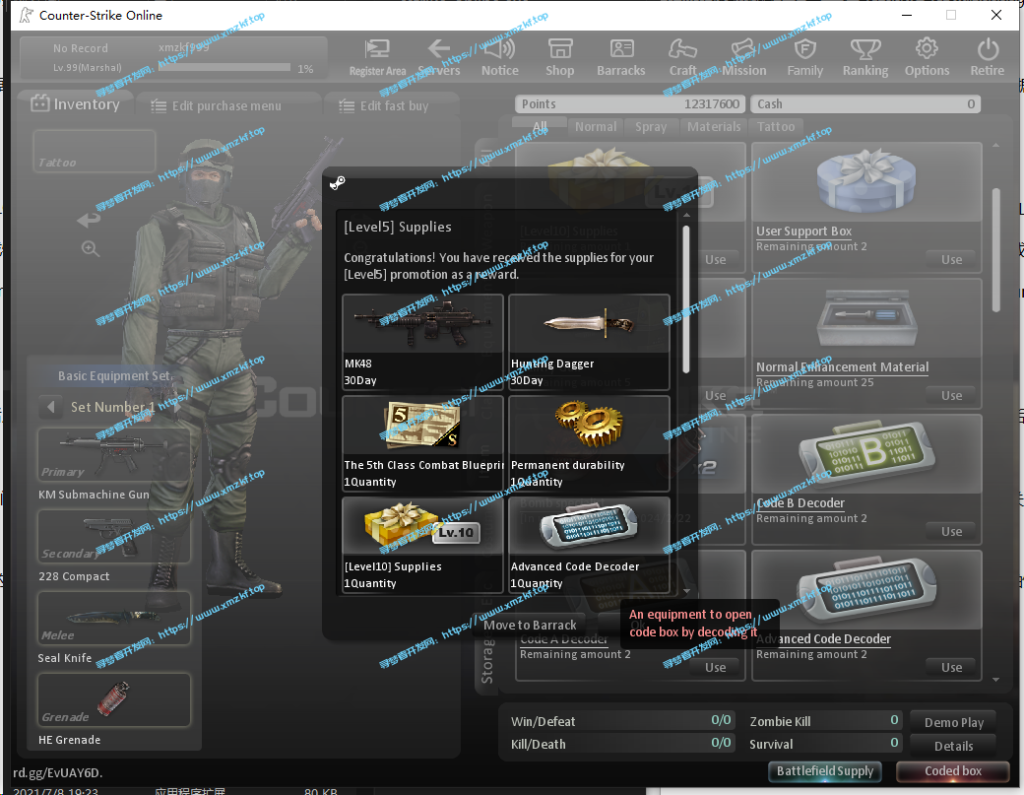Switch to the Tattoo inventory tab
Viewport: 1024px width, 795px height.
coord(776,127)
